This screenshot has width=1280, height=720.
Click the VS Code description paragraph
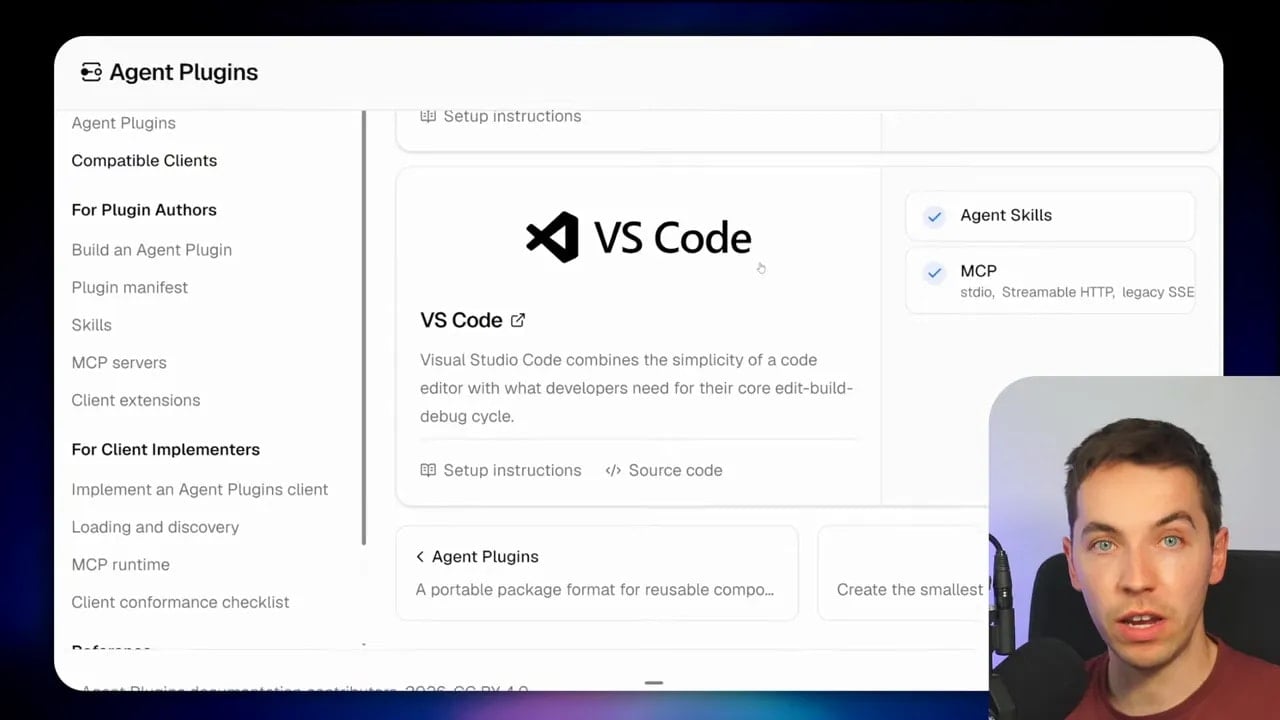tap(636, 388)
